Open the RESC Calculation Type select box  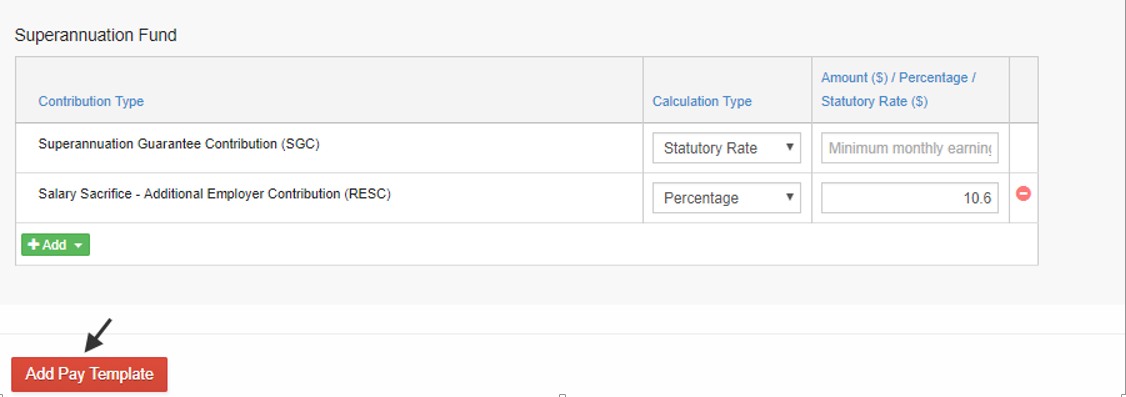(727, 198)
